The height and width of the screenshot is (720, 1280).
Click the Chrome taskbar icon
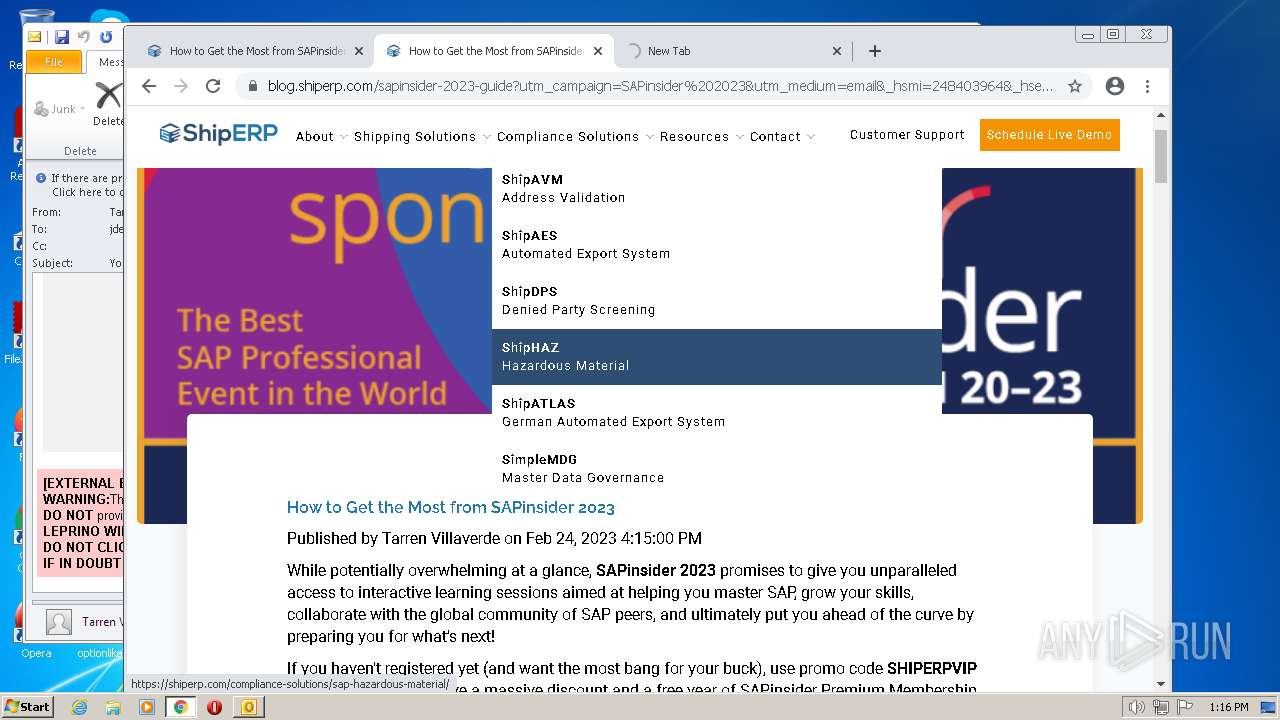tap(180, 707)
